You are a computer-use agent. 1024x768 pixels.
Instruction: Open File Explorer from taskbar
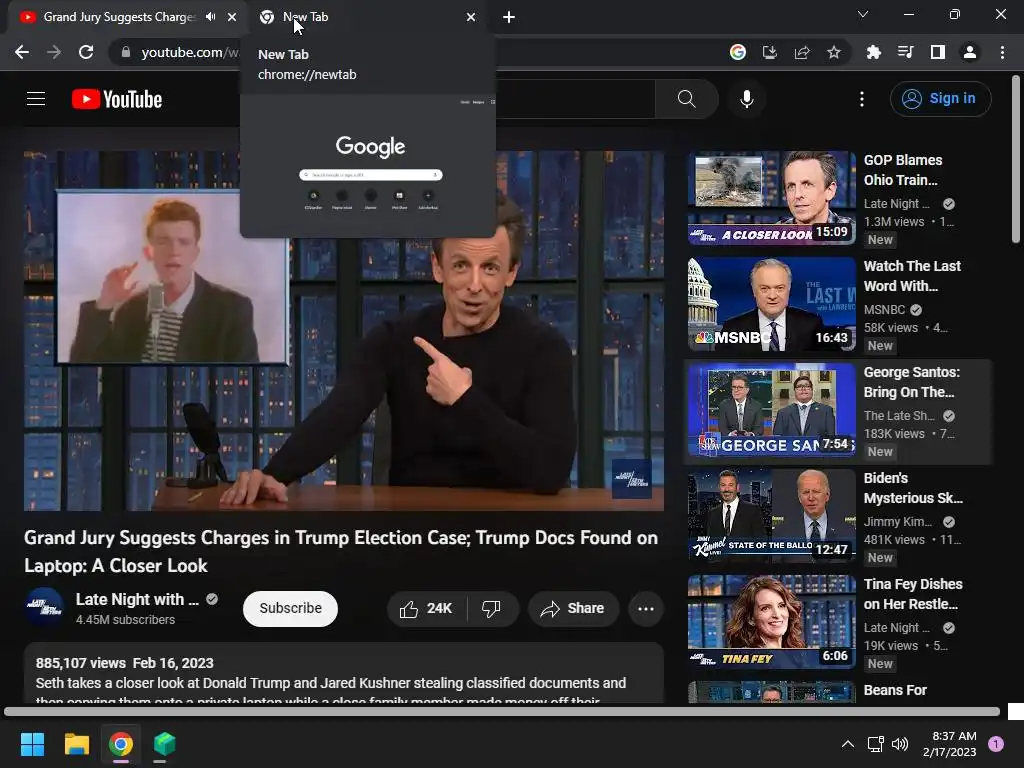point(76,744)
